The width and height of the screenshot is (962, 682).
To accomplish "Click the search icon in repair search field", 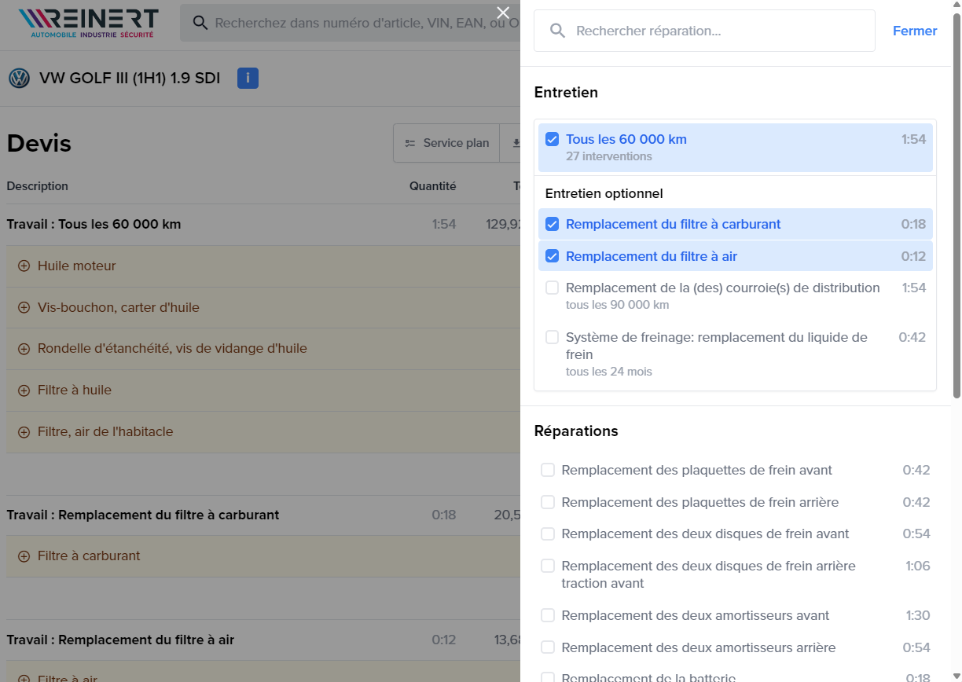I will pyautogui.click(x=557, y=31).
